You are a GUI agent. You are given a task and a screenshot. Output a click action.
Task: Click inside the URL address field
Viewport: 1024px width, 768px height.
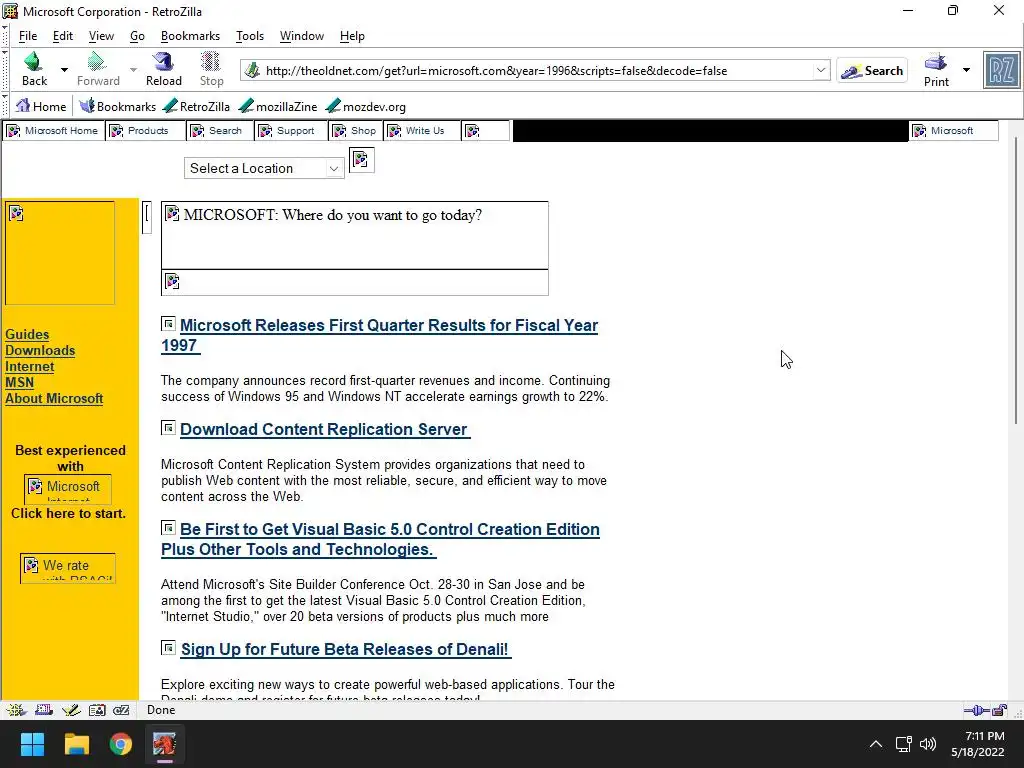(x=536, y=71)
